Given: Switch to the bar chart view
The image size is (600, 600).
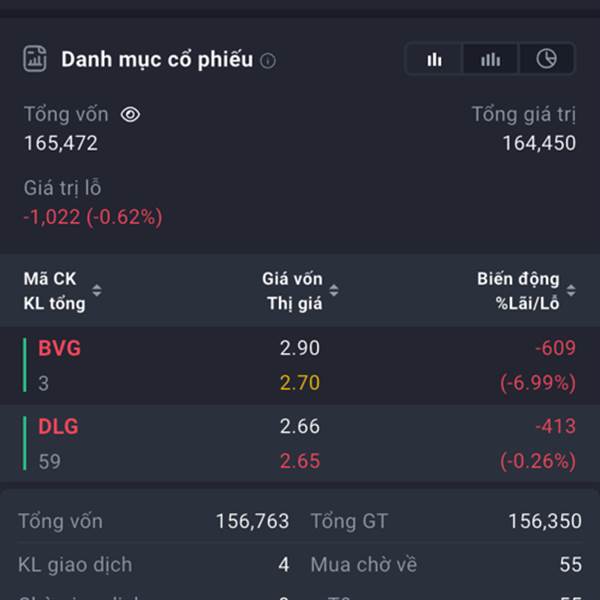Looking at the screenshot, I should pyautogui.click(x=434, y=59).
